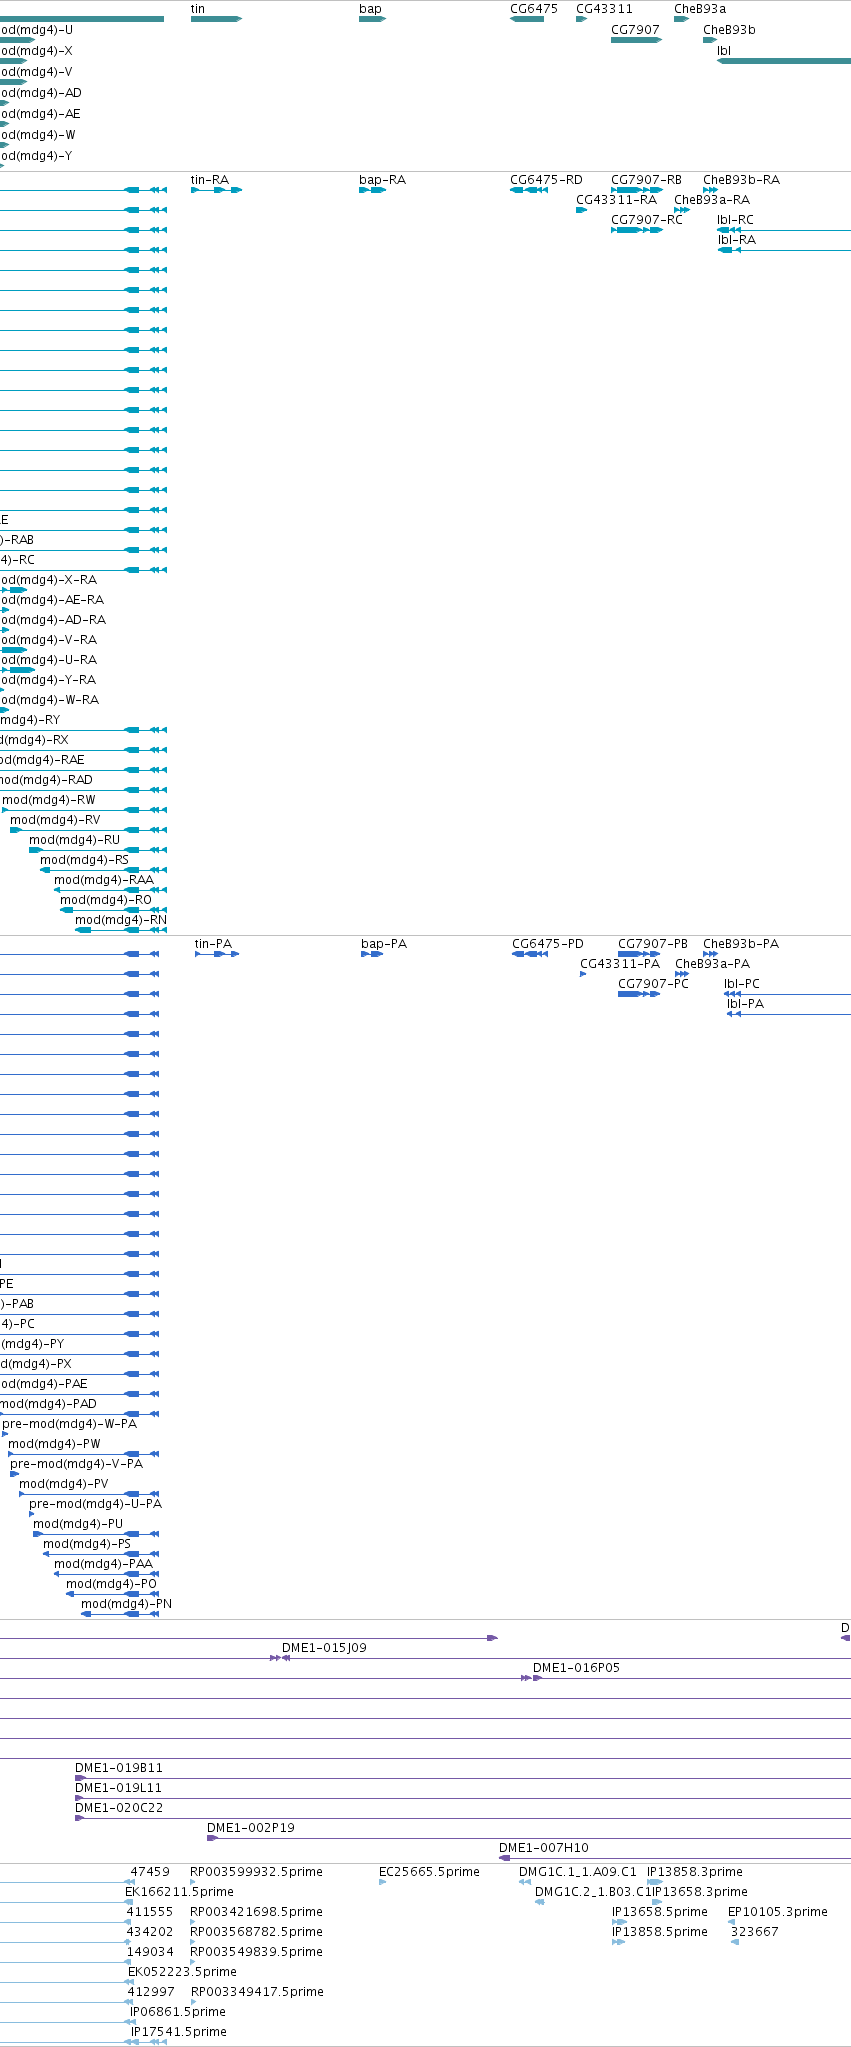Click the CG7907-RB transcript
The image size is (851, 2047).
(x=637, y=190)
